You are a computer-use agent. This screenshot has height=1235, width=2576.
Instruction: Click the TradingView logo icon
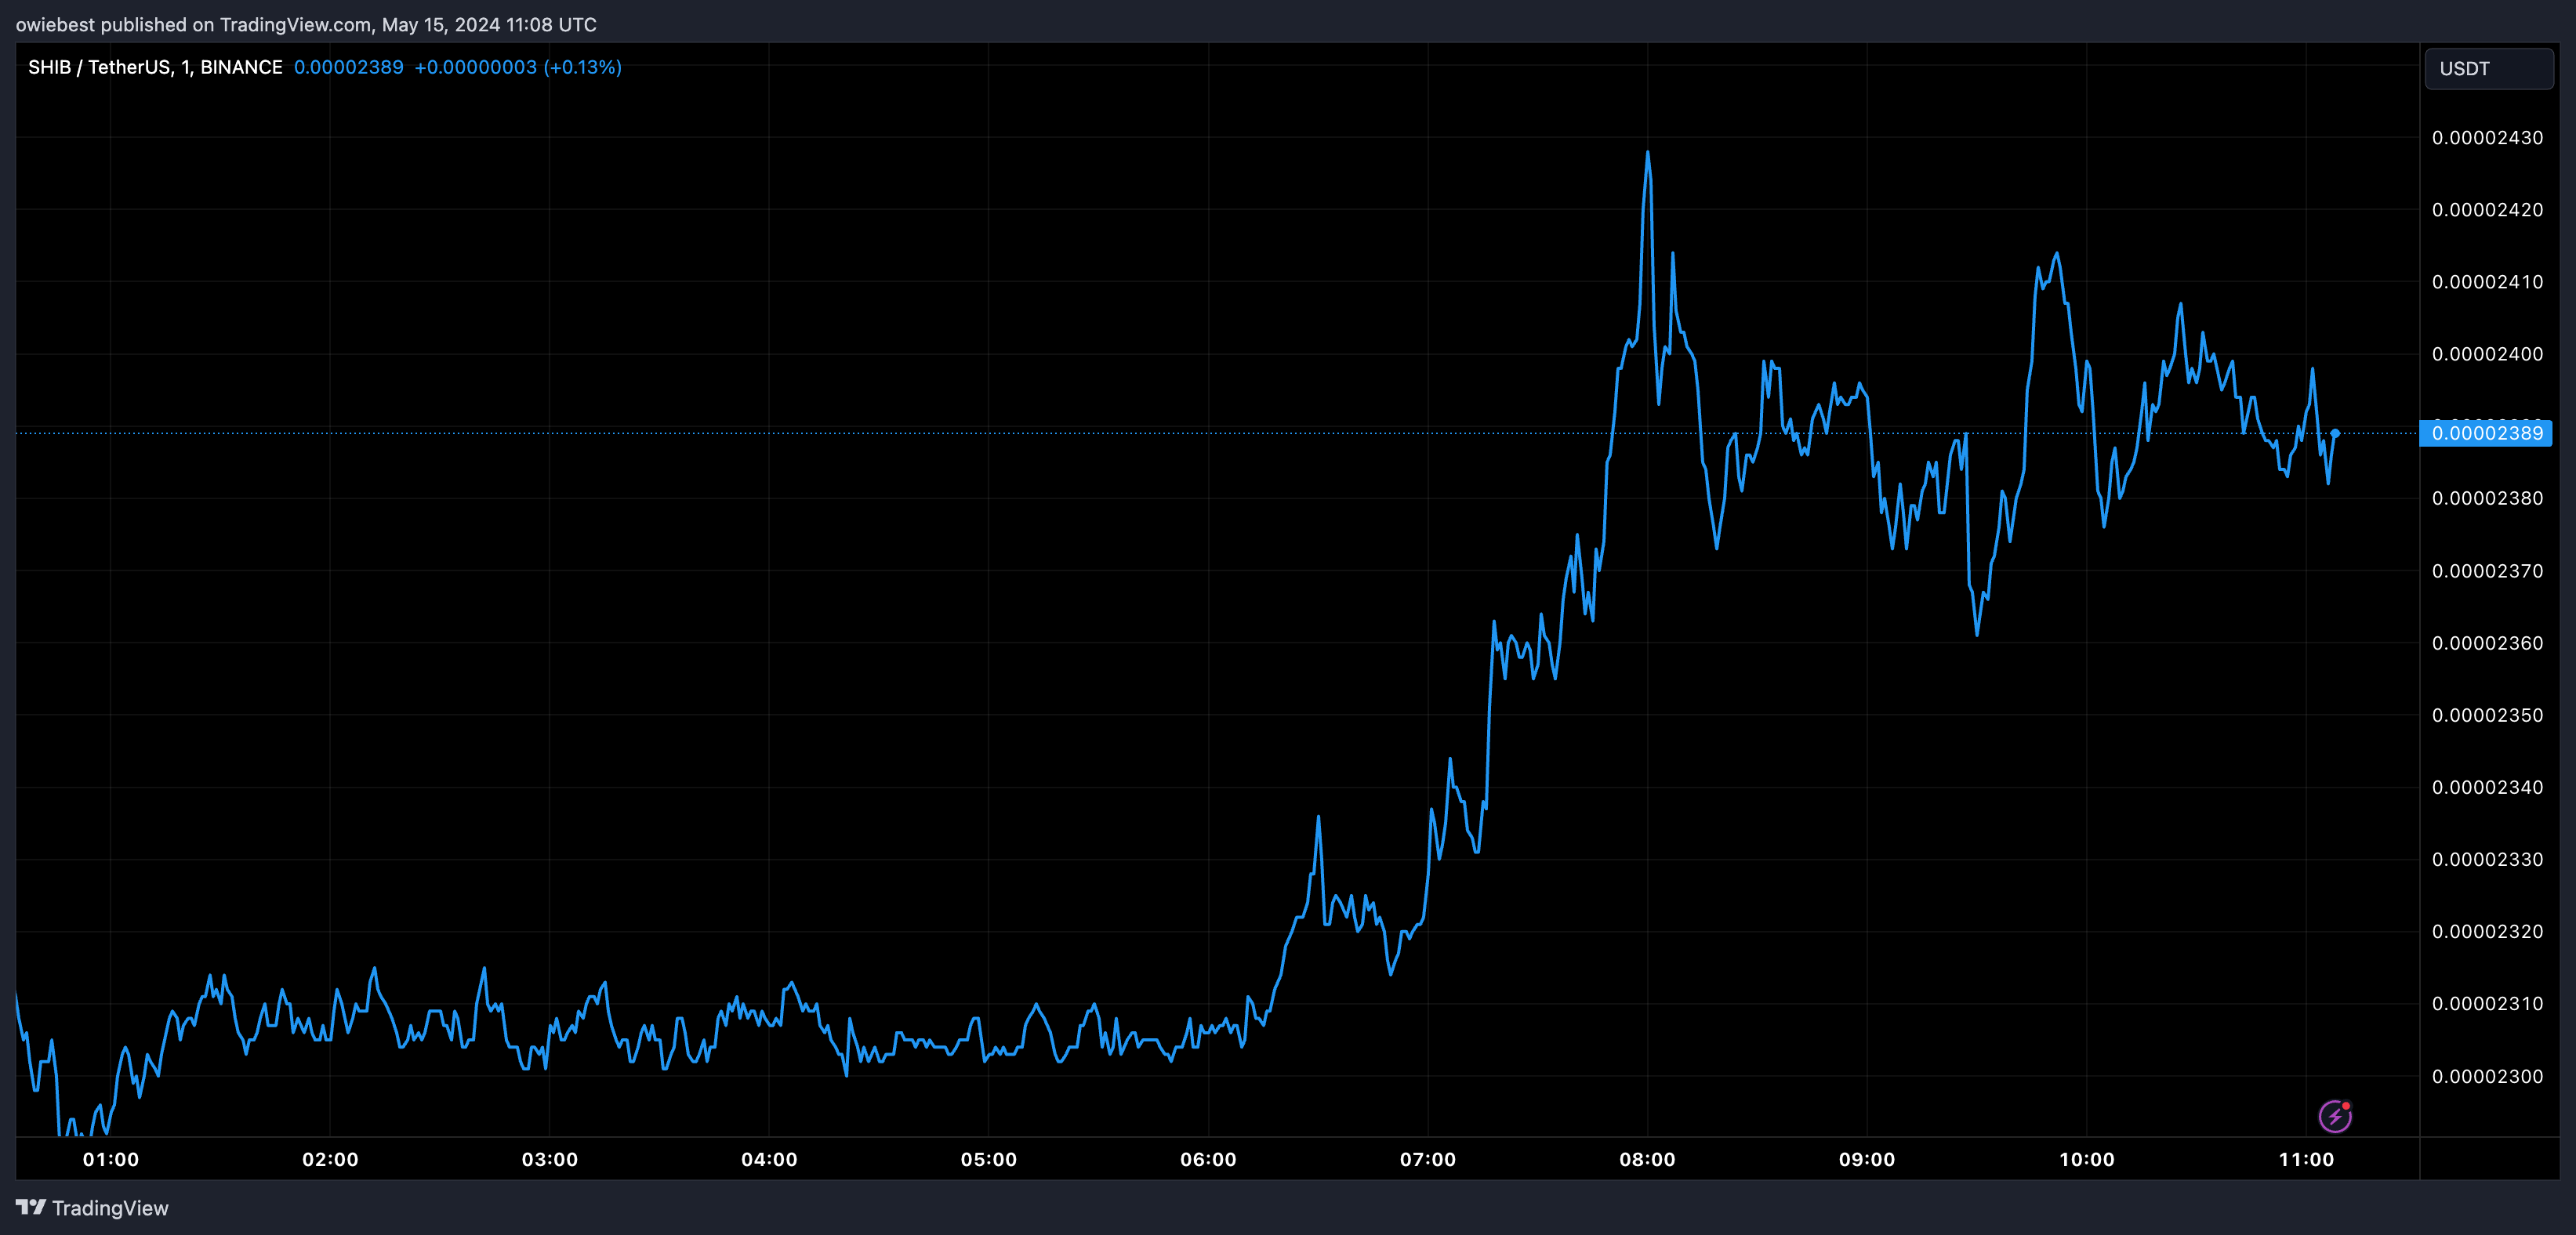(31, 1207)
